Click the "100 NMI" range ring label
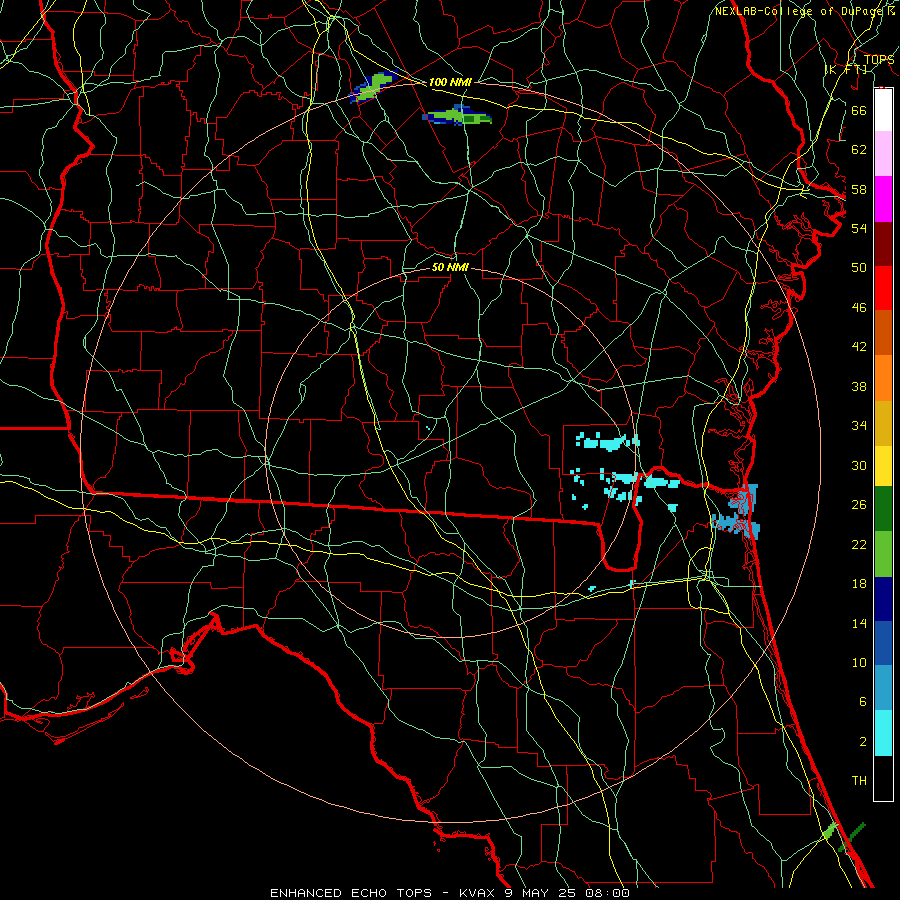Image resolution: width=900 pixels, height=900 pixels. [x=450, y=82]
